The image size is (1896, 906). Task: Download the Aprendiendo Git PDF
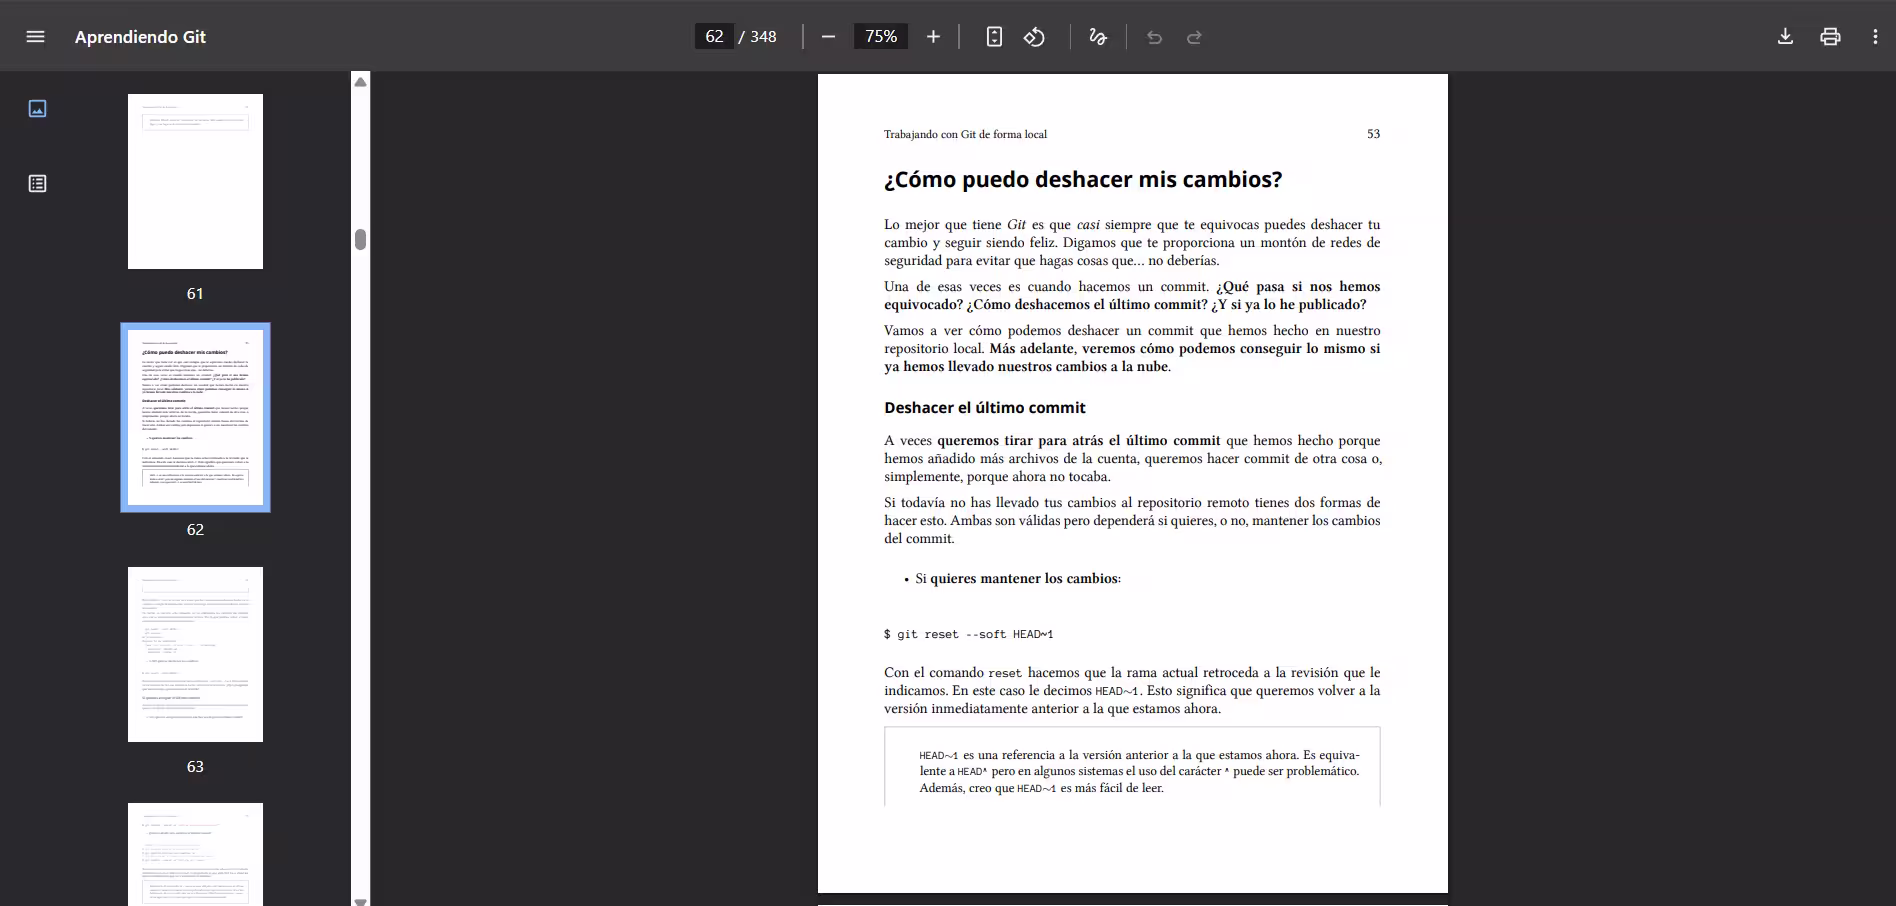pos(1785,37)
